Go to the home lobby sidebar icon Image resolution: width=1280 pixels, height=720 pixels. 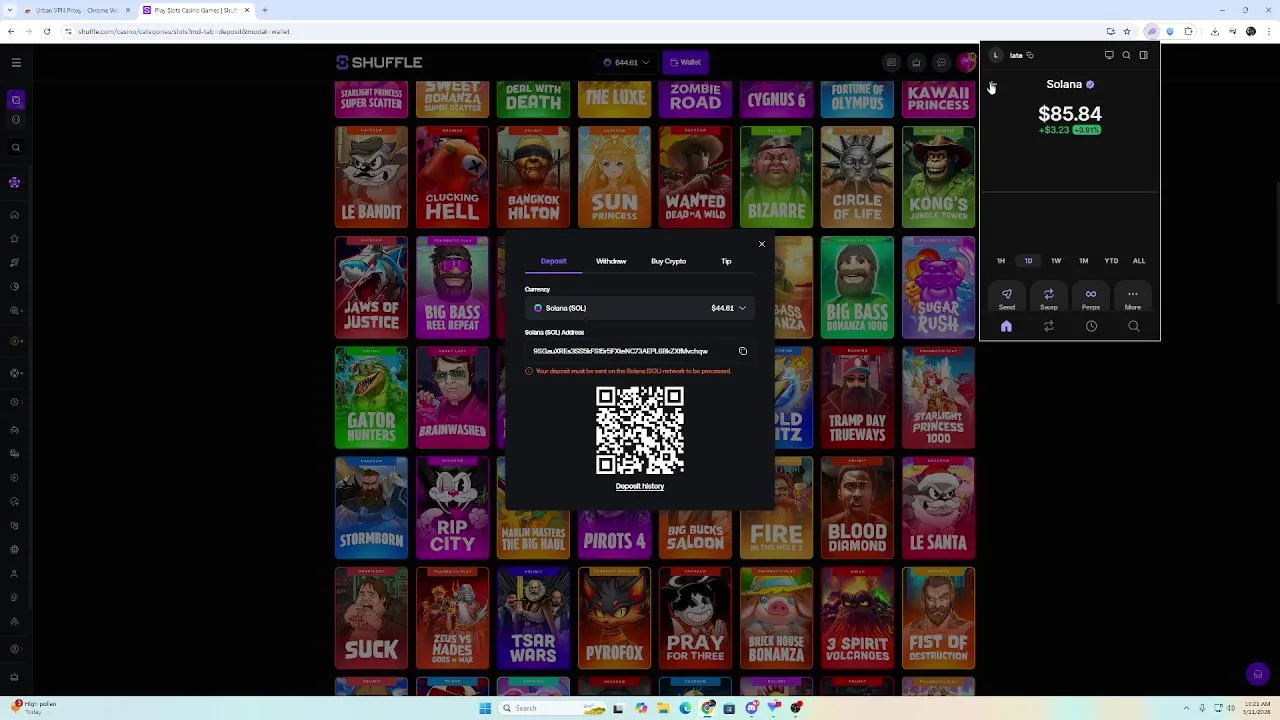14,215
